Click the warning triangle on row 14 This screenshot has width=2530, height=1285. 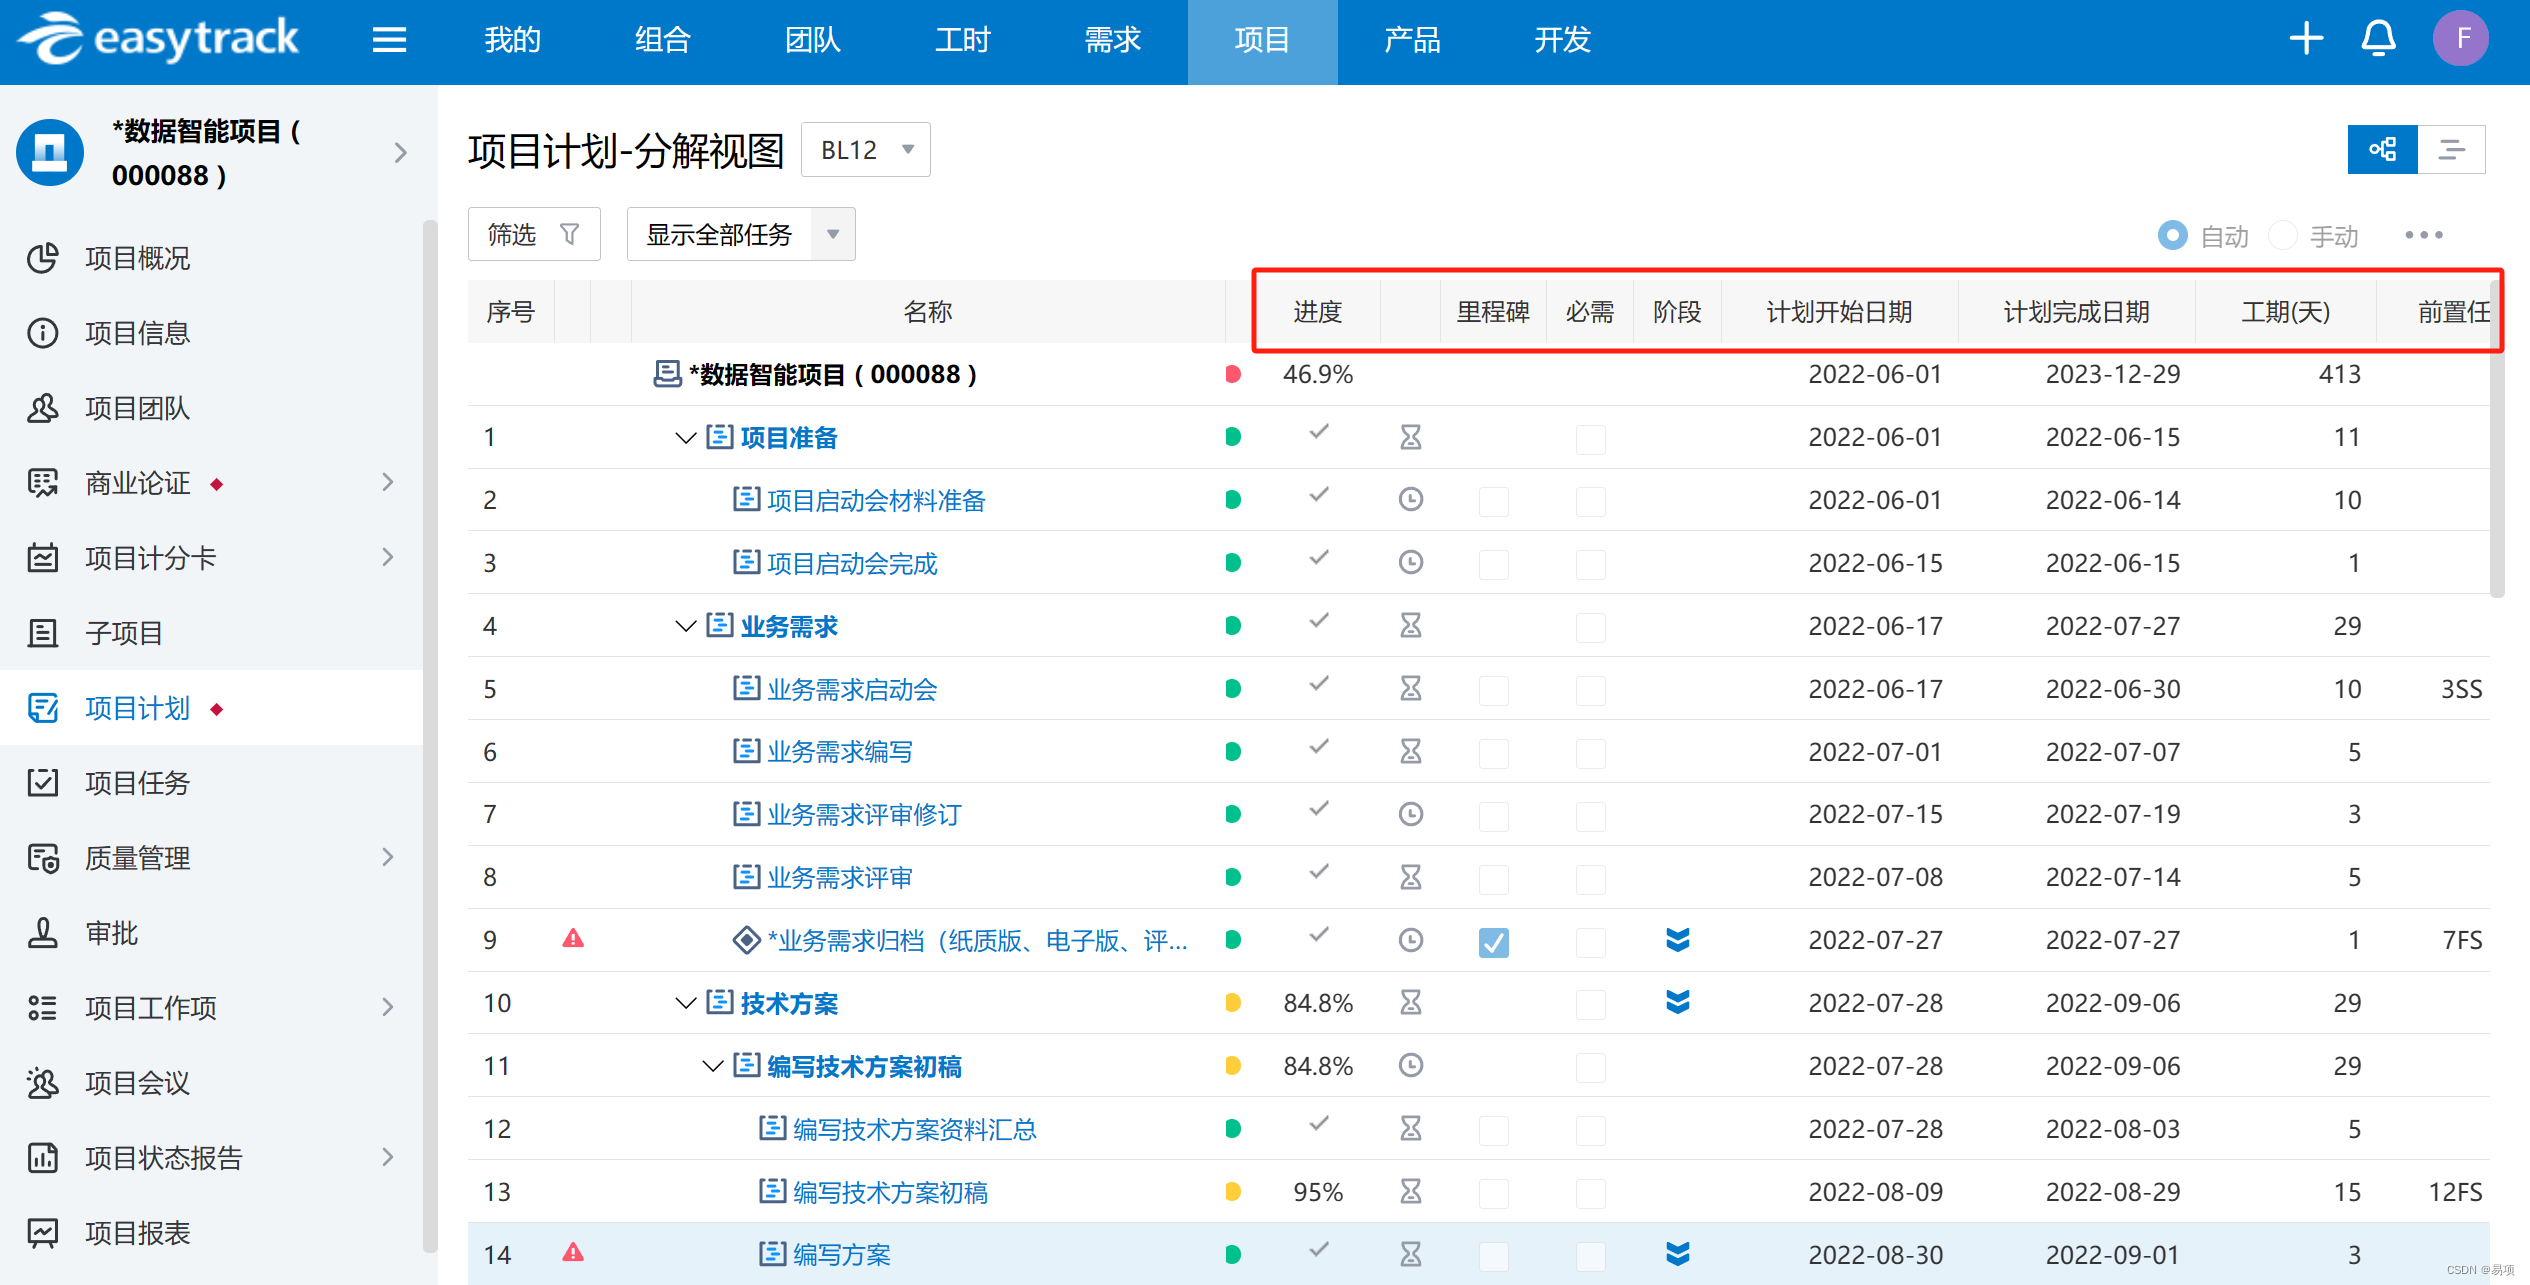(573, 1252)
